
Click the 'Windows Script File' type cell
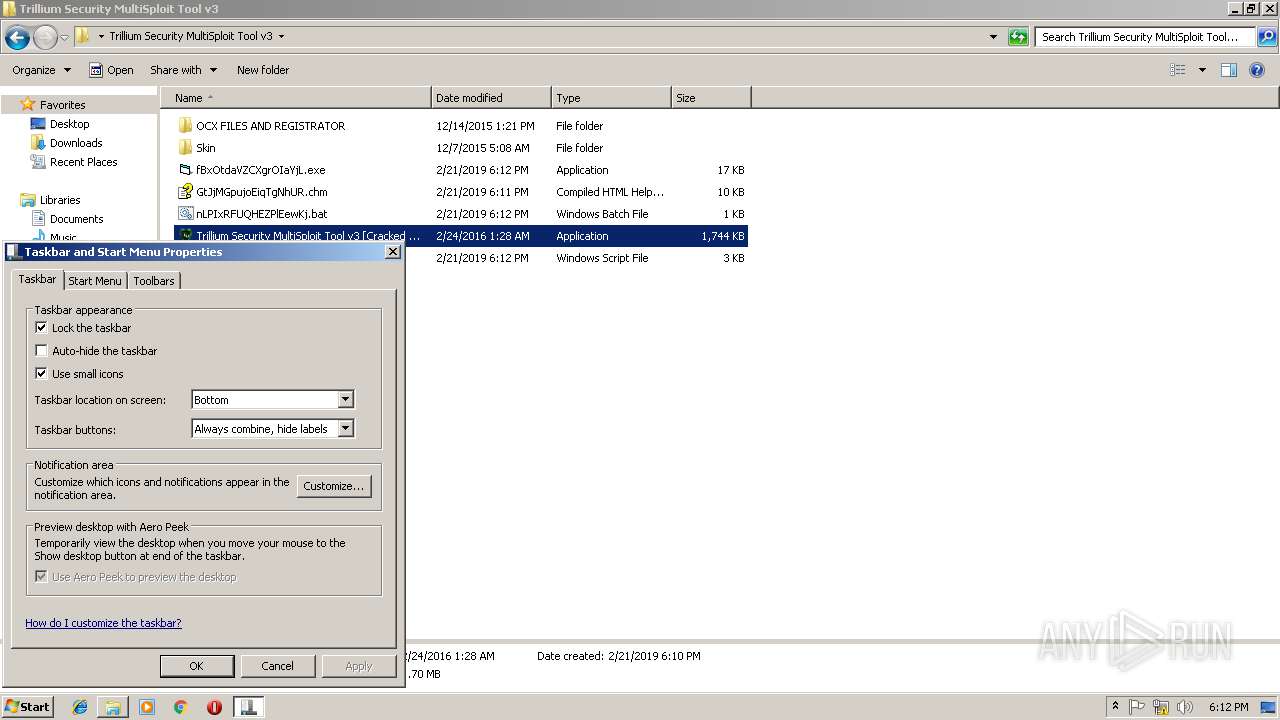(602, 258)
